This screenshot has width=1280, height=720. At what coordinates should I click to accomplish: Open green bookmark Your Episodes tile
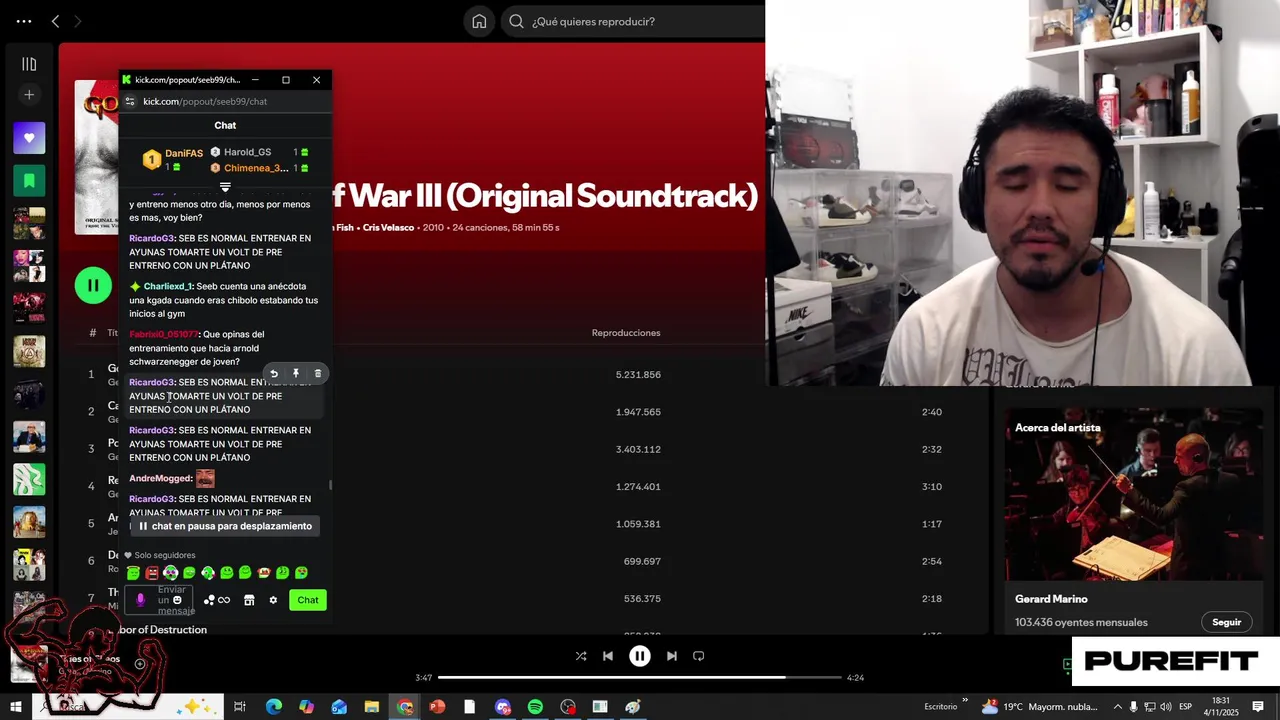pos(29,181)
